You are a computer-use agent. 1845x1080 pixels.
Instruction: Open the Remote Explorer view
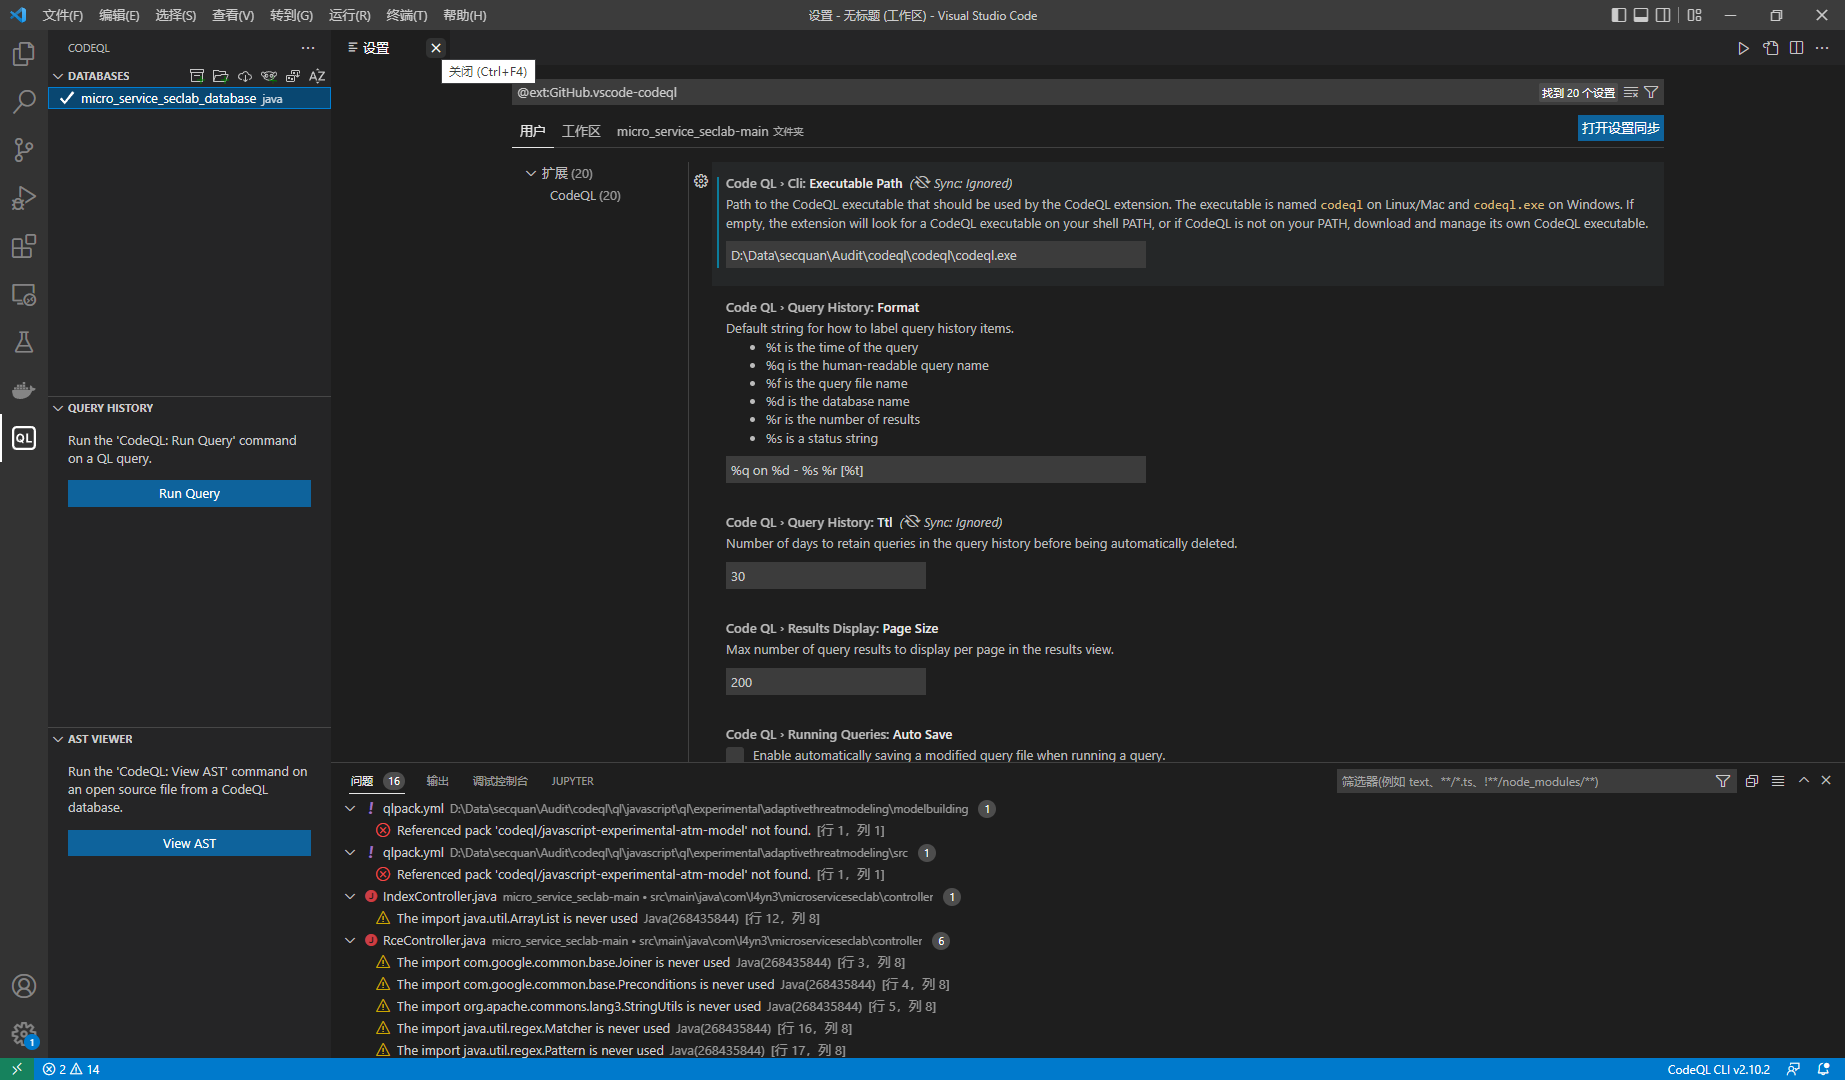(x=24, y=295)
